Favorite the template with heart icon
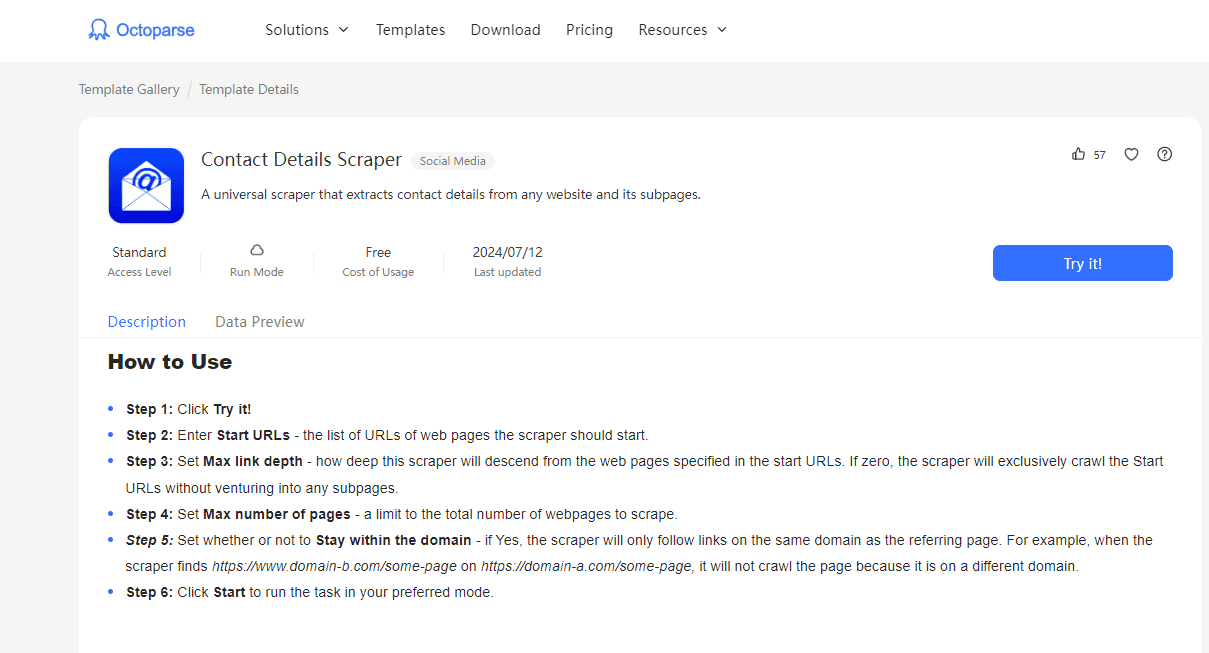The image size is (1209, 653). coord(1131,154)
